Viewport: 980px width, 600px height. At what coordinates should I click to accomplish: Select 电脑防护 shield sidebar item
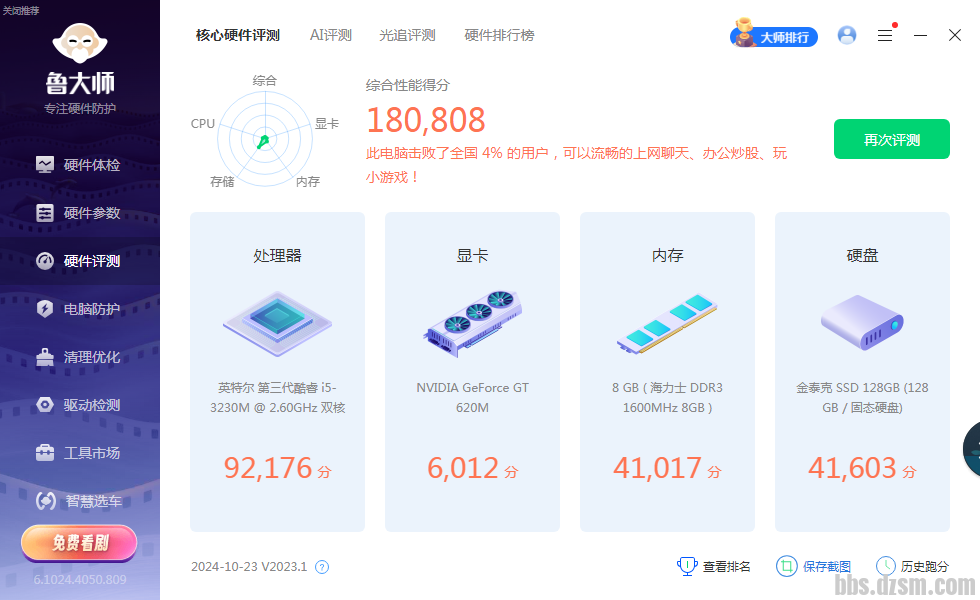80,309
